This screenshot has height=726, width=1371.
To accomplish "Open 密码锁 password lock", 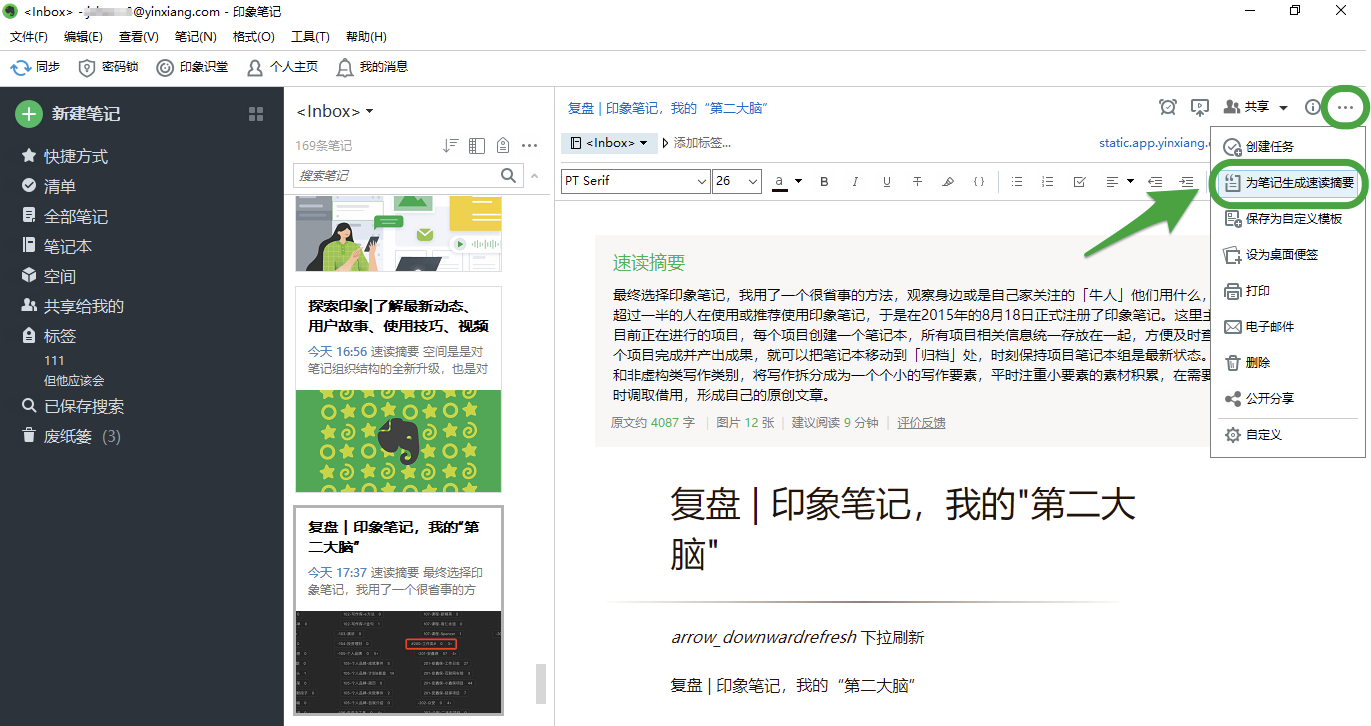I will point(108,67).
